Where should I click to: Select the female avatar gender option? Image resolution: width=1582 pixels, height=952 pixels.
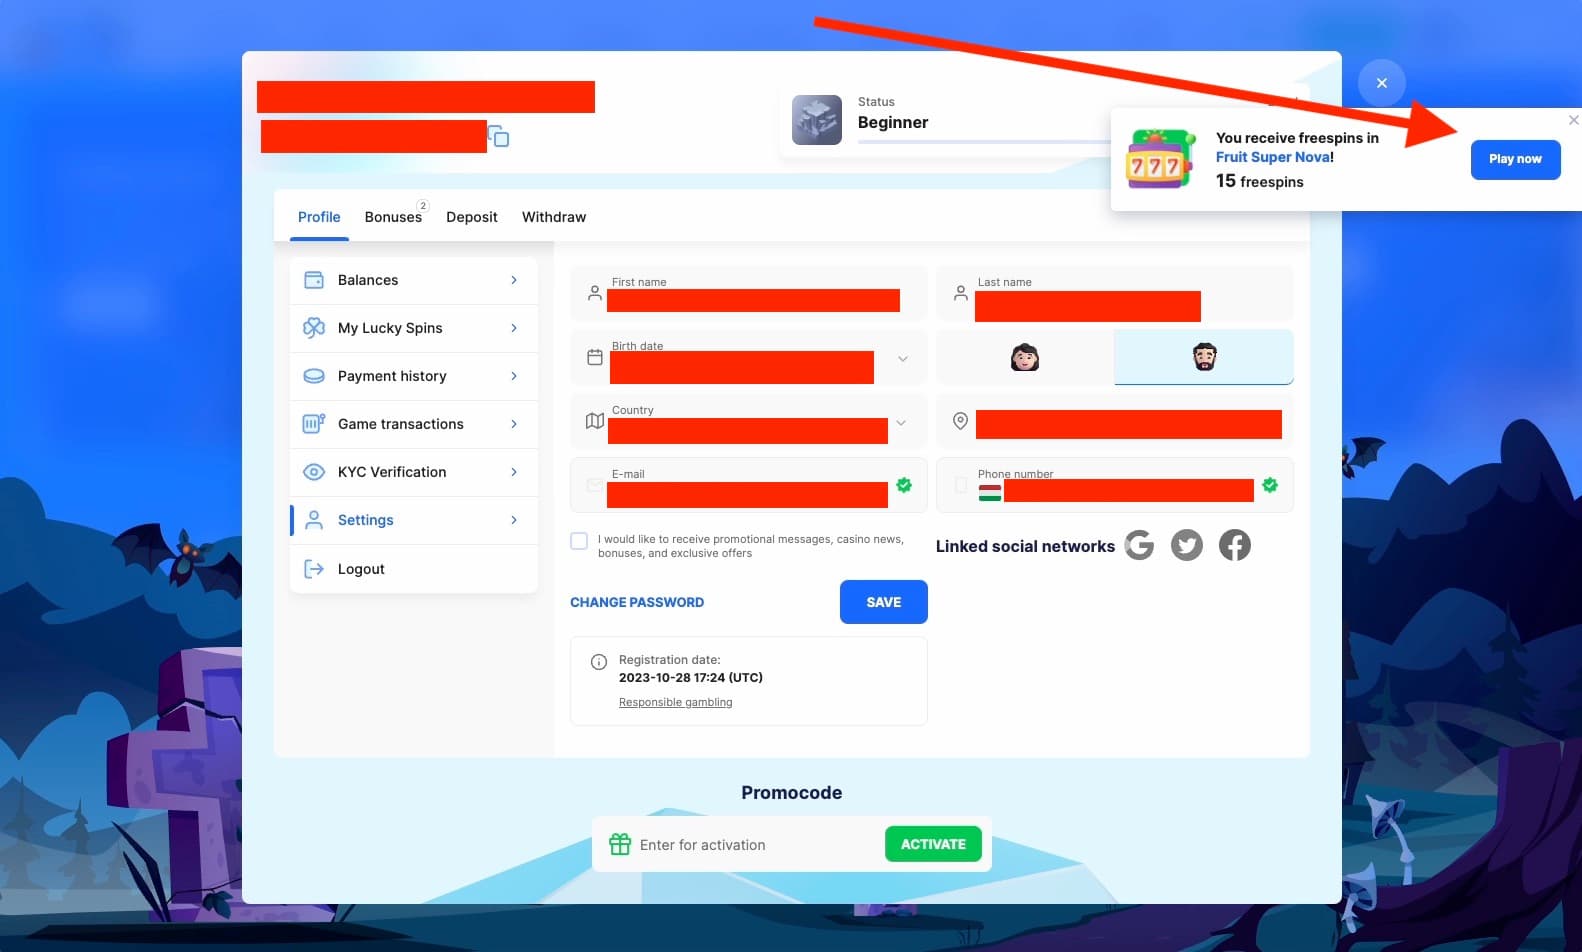pyautogui.click(x=1025, y=357)
